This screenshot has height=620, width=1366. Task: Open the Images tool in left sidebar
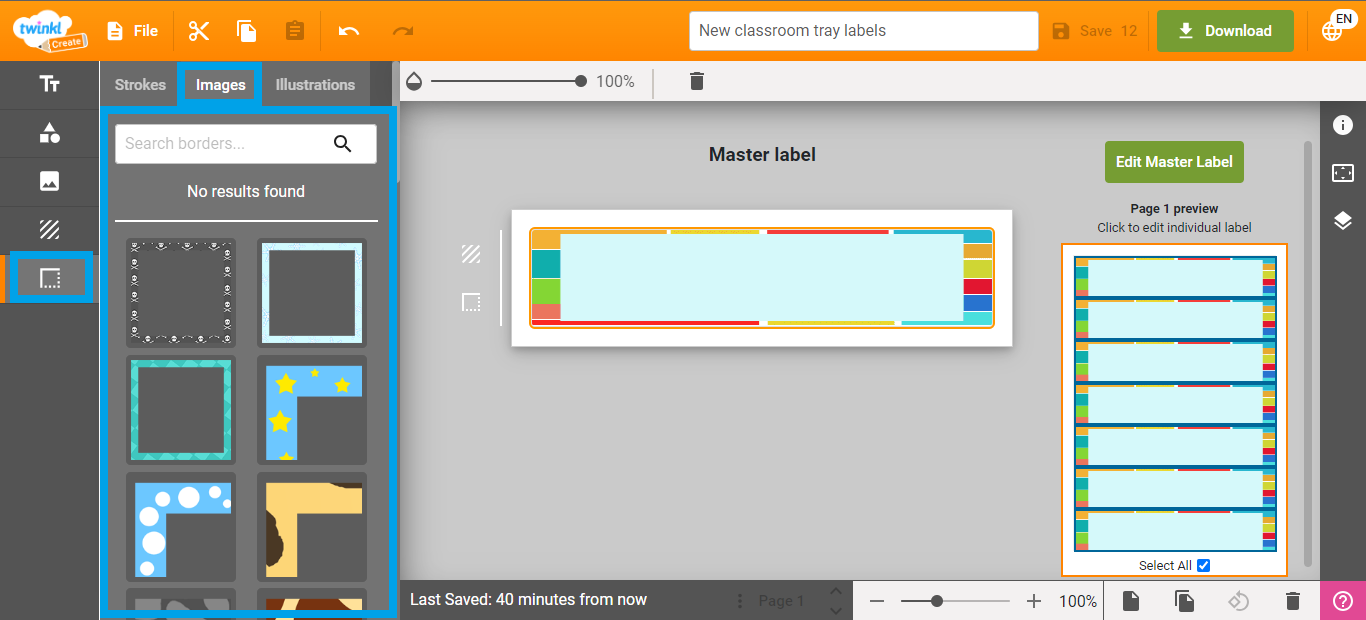49,181
